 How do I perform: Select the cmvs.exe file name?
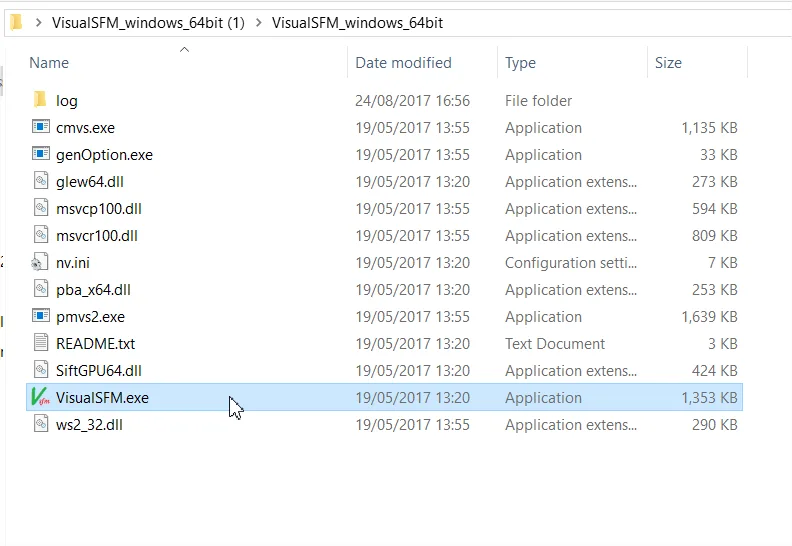coord(85,128)
